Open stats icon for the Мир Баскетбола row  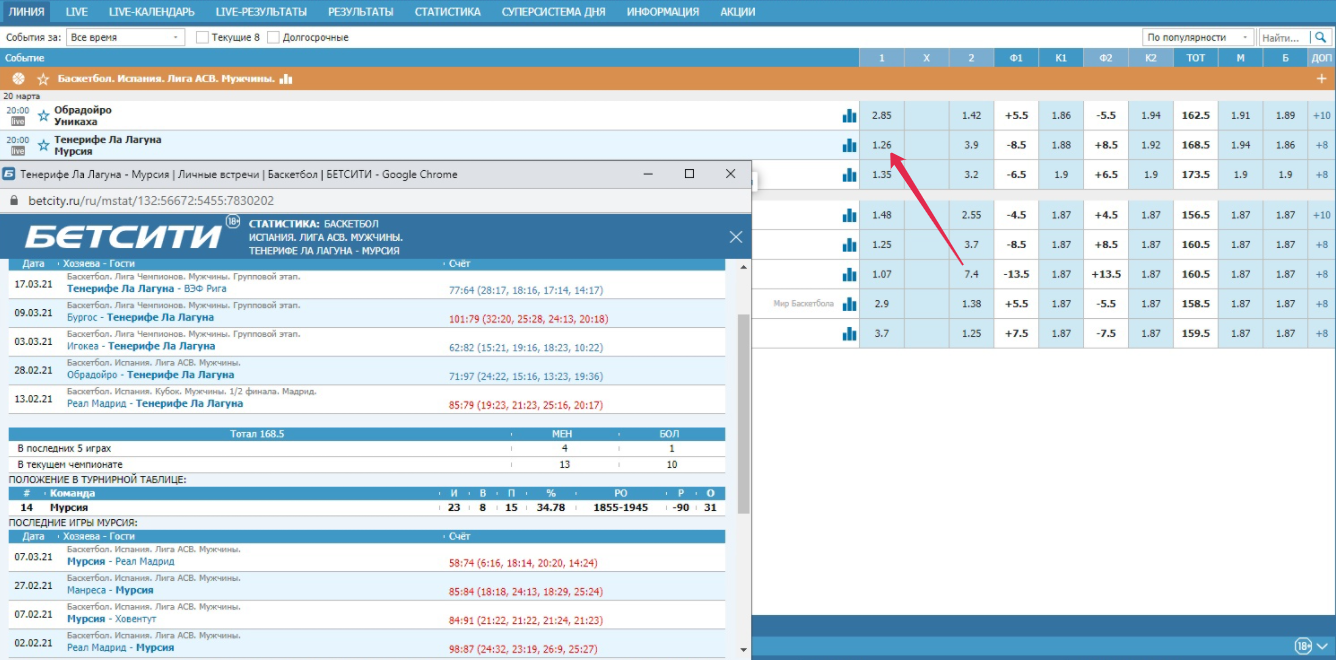(x=849, y=304)
